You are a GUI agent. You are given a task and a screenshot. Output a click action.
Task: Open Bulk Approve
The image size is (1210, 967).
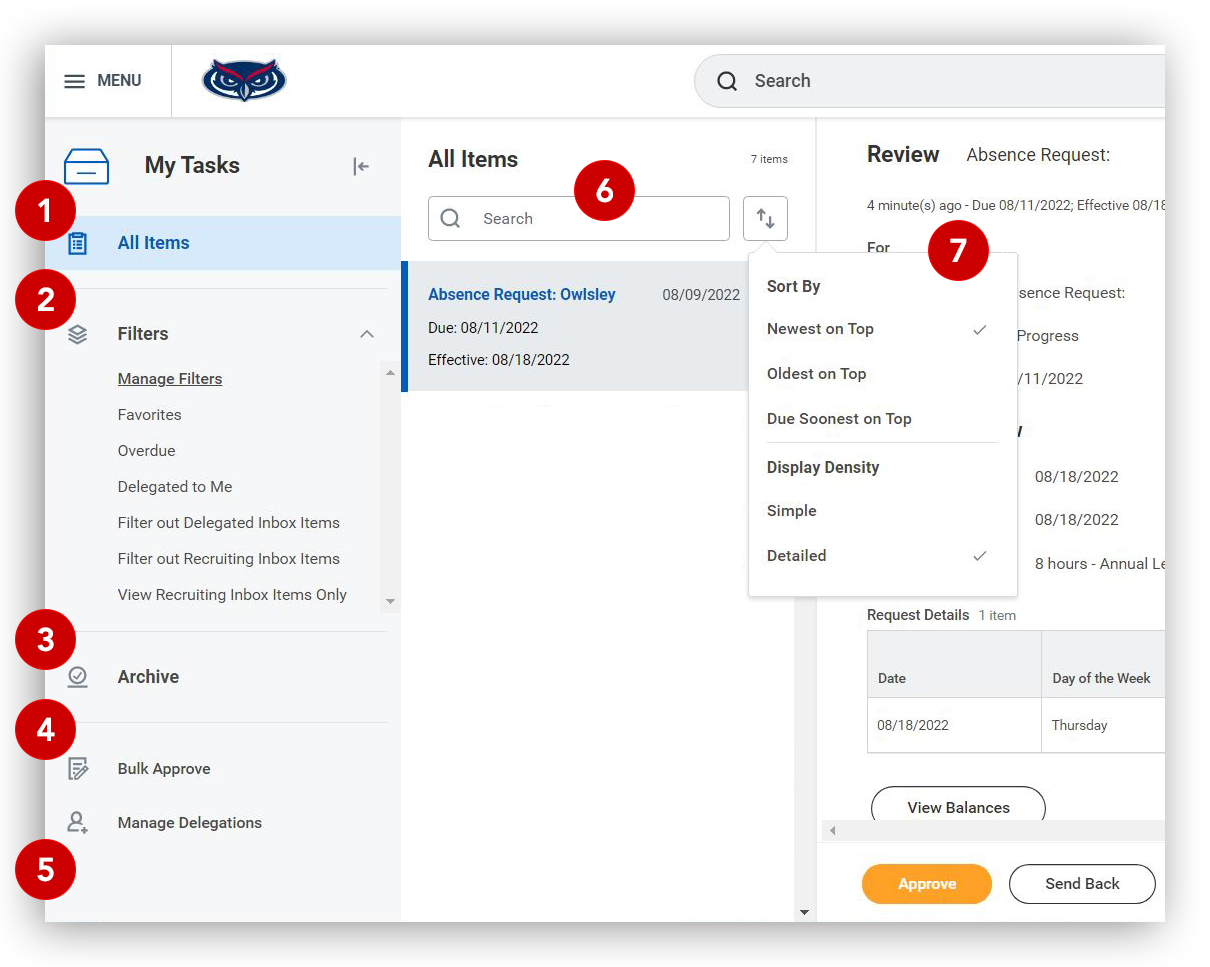coord(164,769)
